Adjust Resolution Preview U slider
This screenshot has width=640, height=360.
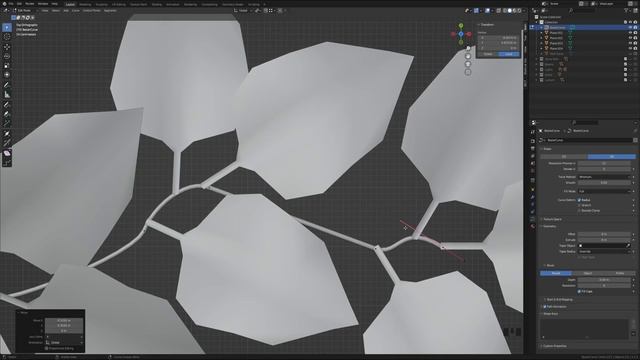click(604, 163)
